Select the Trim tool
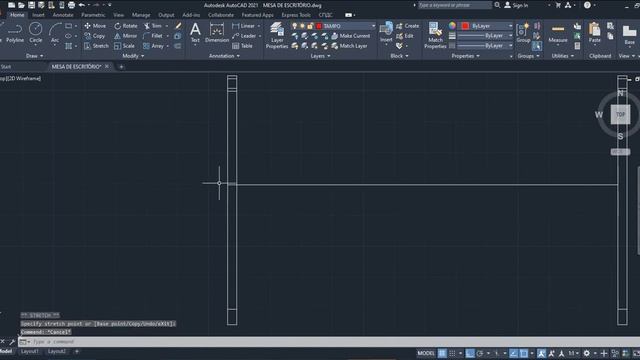Viewport: 640px width, 360px height. pyautogui.click(x=153, y=26)
